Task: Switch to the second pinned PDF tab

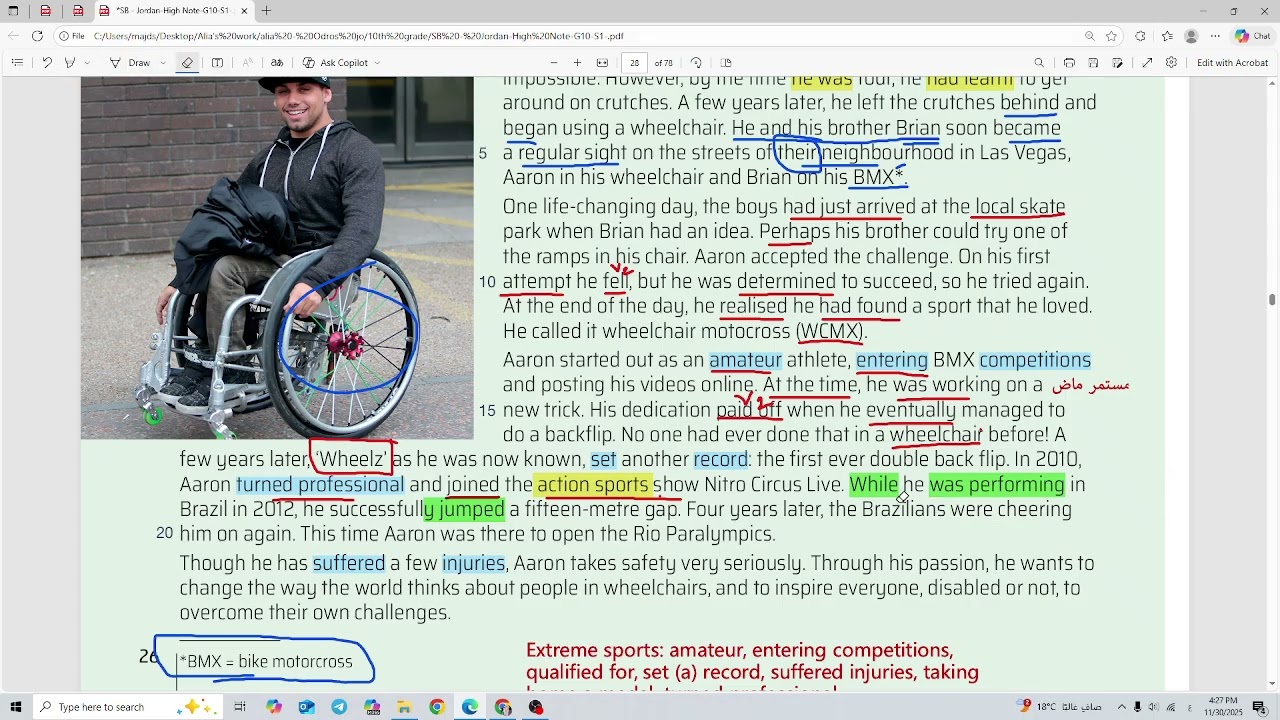Action: click(78, 11)
